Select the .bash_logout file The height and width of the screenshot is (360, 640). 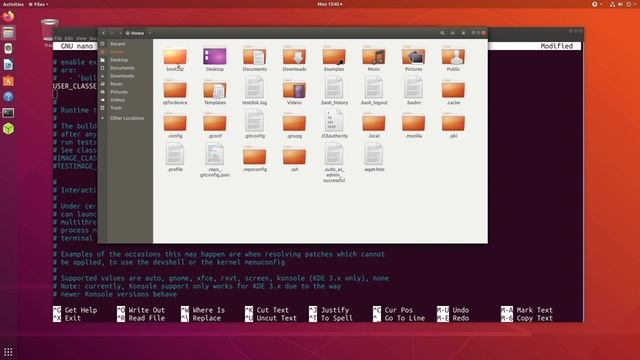(374, 89)
